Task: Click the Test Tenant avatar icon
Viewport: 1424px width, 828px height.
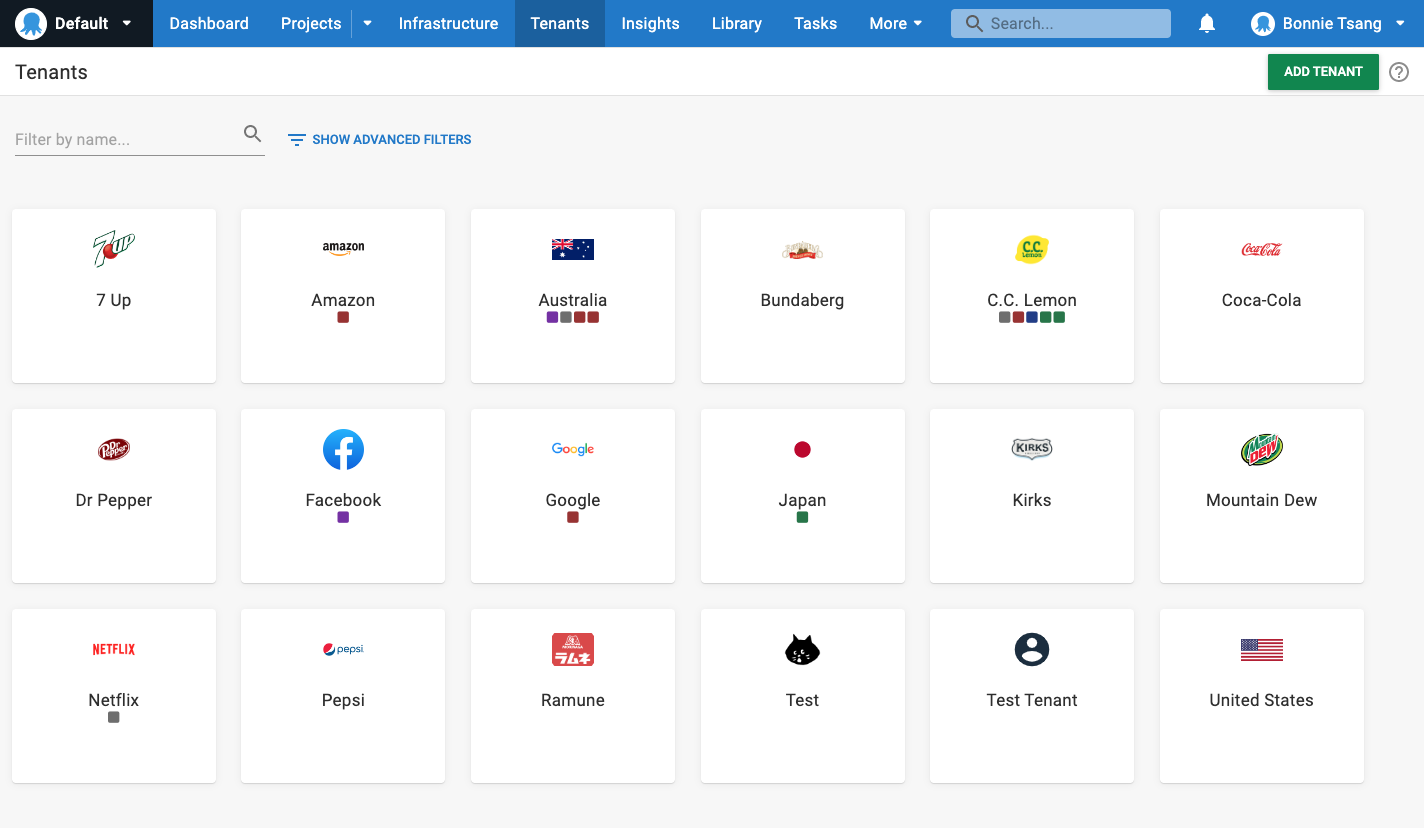Action: [x=1032, y=649]
